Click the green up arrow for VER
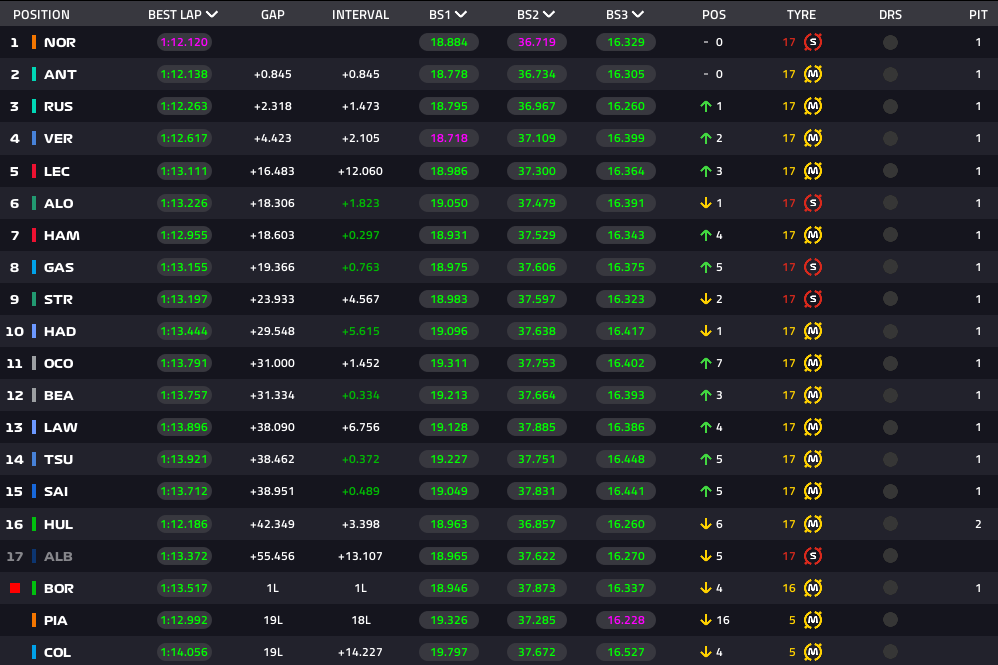Image resolution: width=998 pixels, height=665 pixels. tap(706, 139)
